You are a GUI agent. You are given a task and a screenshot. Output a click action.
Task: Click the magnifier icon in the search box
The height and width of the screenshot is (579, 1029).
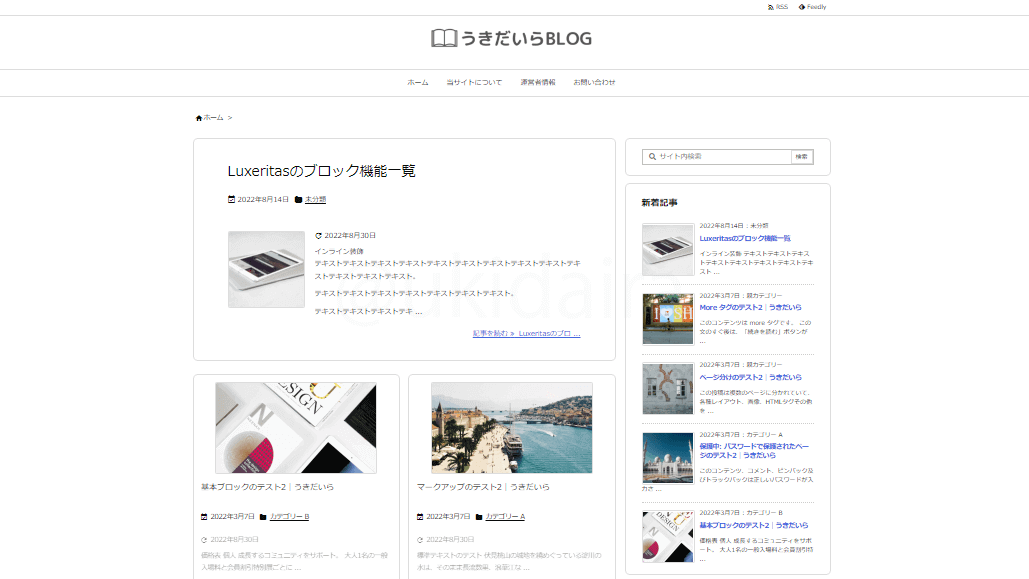[x=652, y=157]
